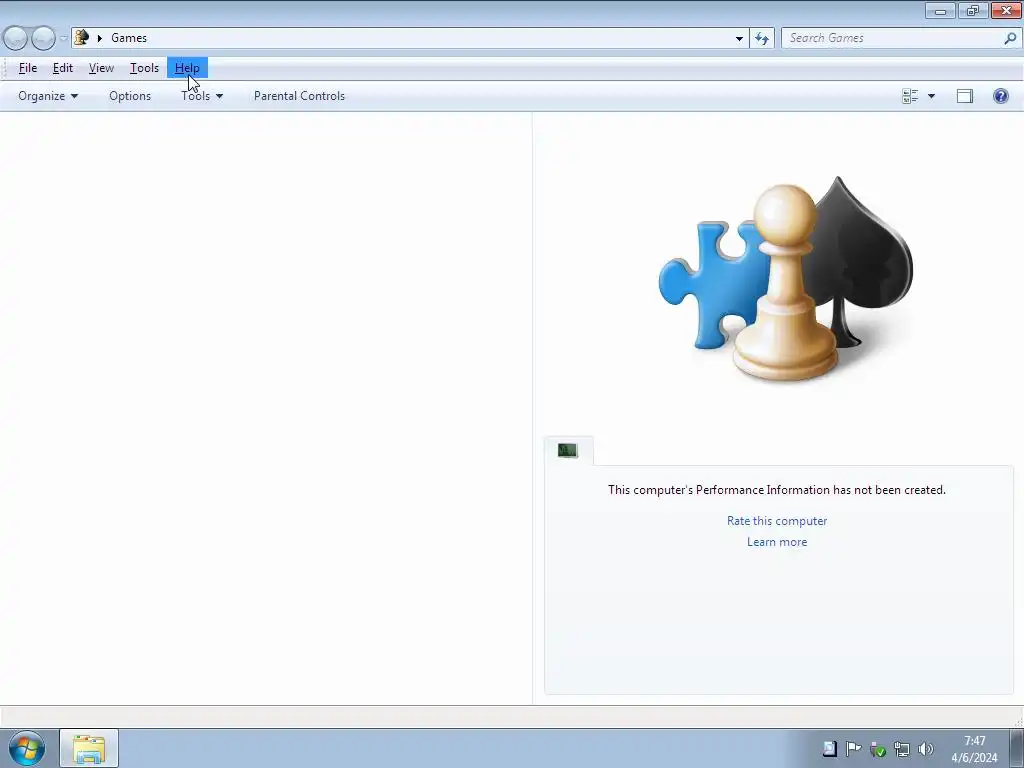Open recent pages dropdown arrow

[x=63, y=39]
